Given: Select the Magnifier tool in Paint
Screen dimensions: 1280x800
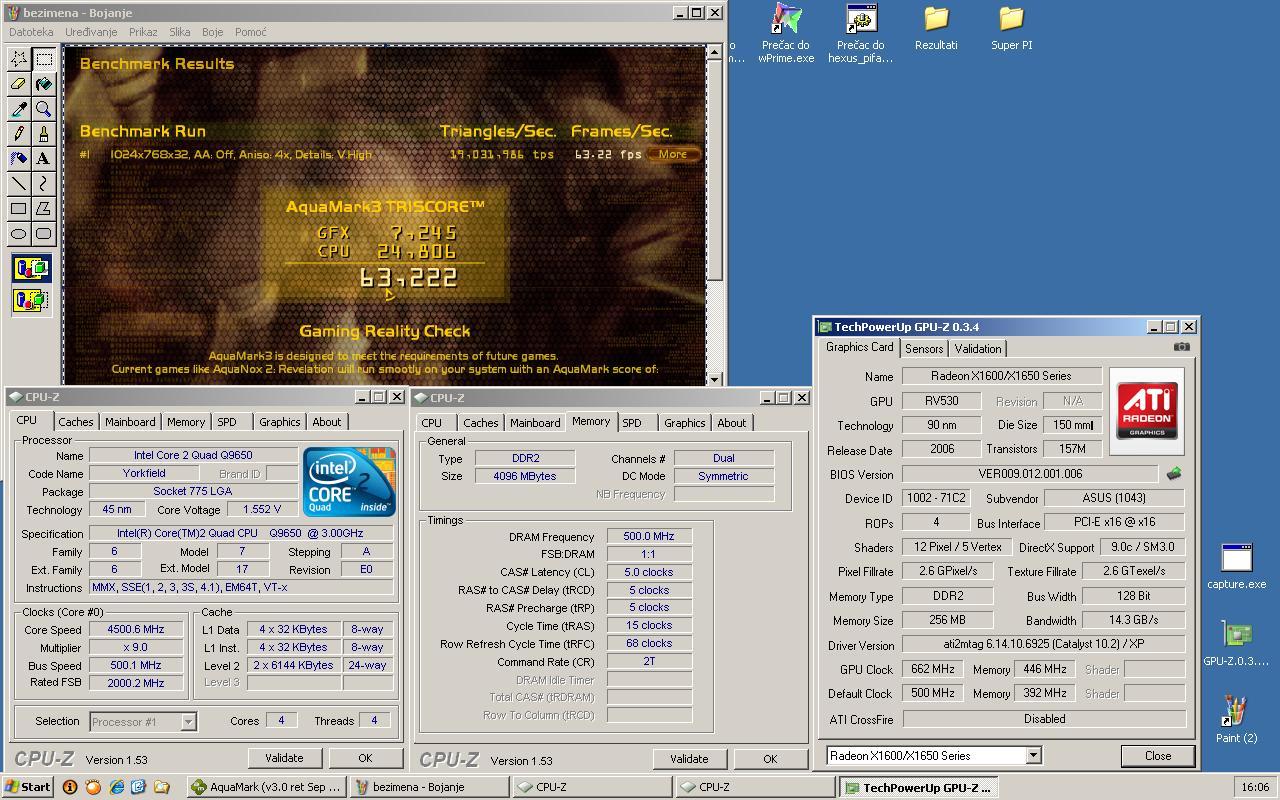Looking at the screenshot, I should coord(44,109).
